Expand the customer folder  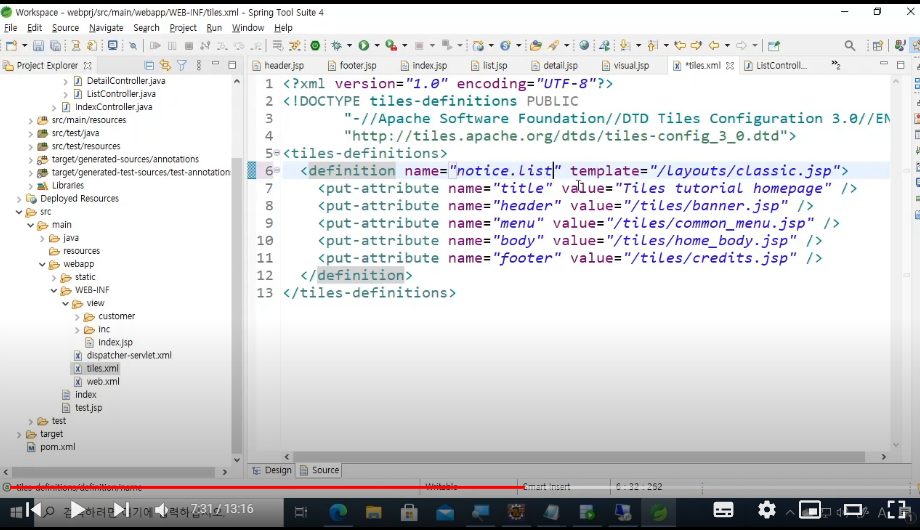pos(77,316)
